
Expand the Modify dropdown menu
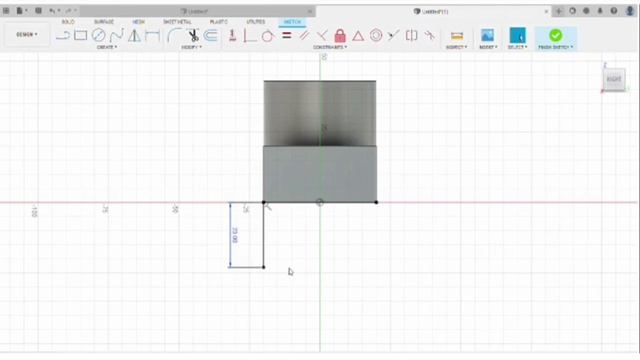[x=191, y=47]
